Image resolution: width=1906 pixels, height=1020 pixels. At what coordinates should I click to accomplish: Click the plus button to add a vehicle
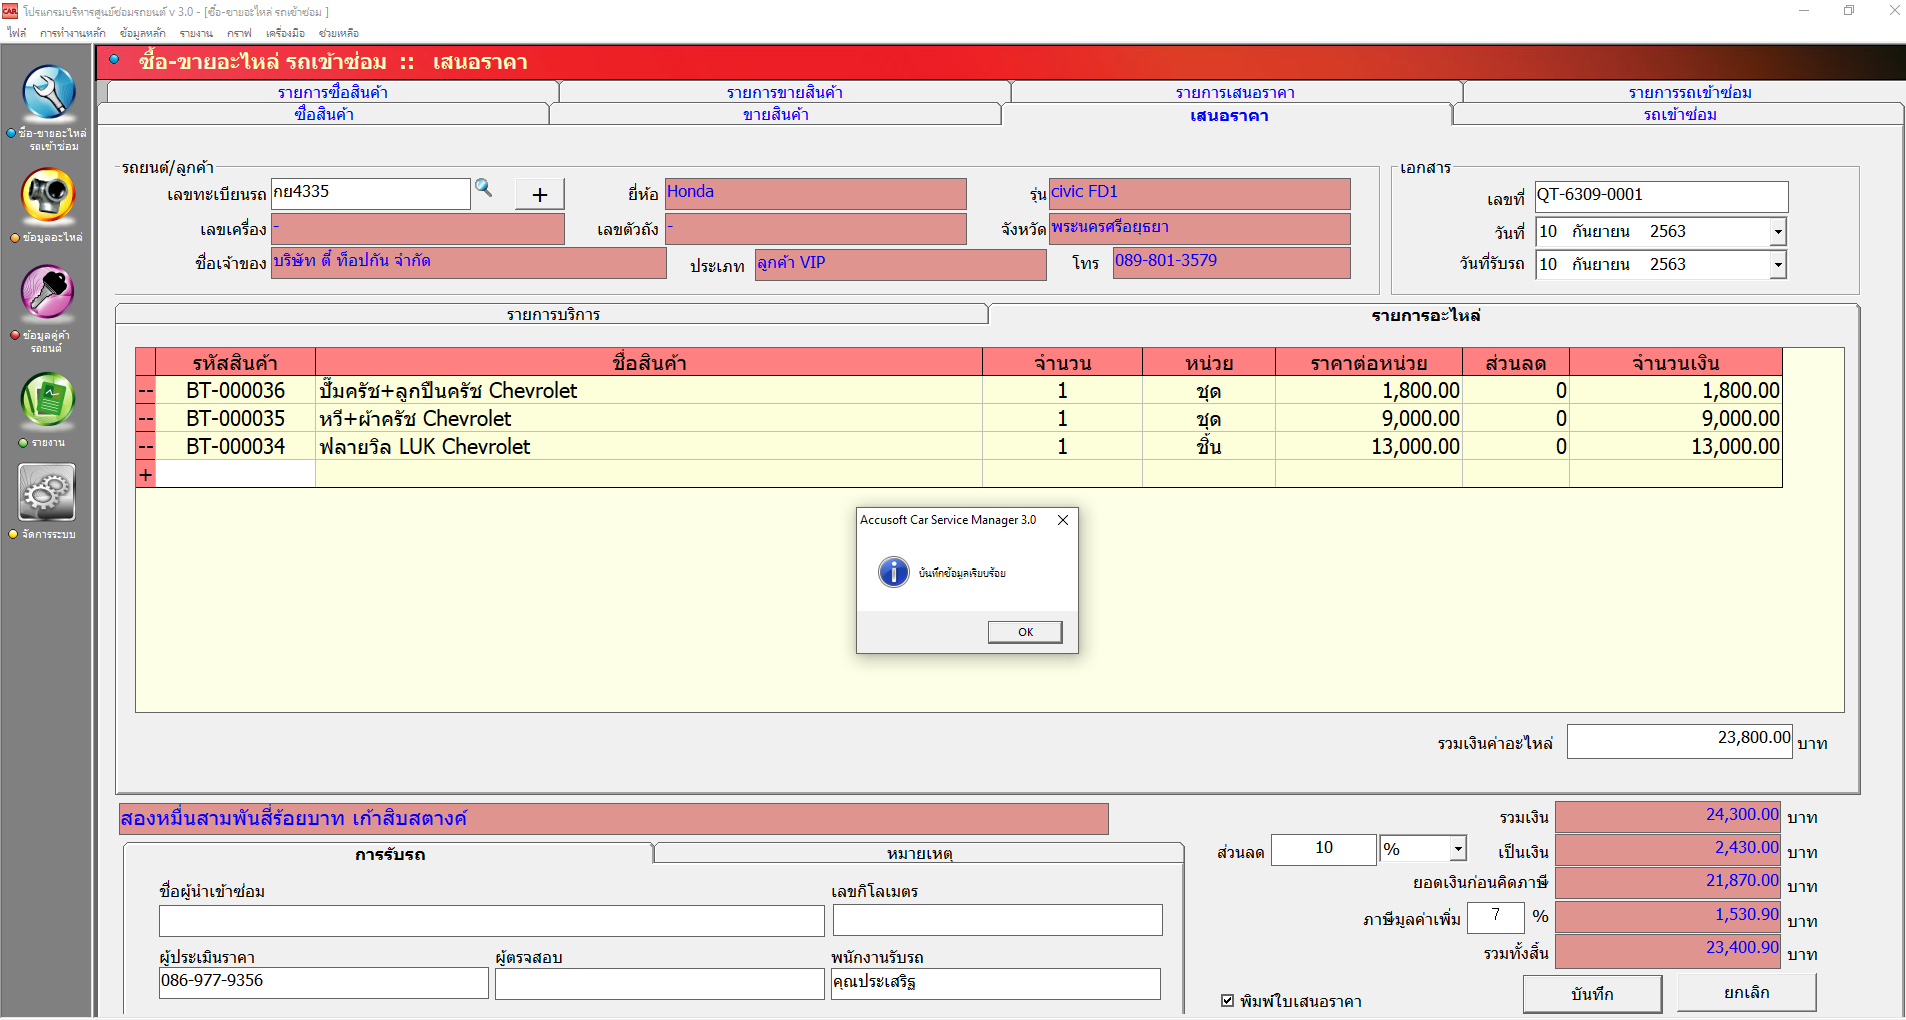pos(540,194)
